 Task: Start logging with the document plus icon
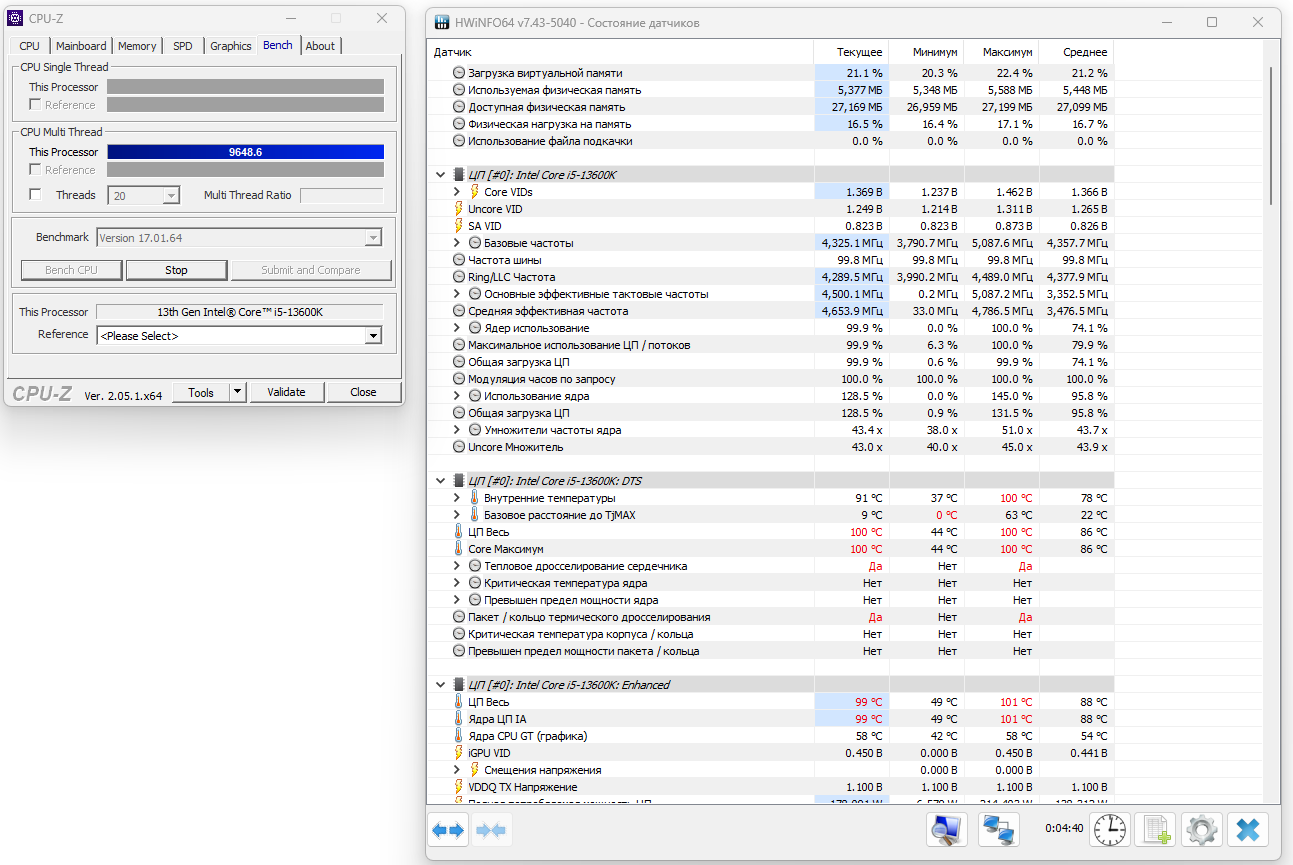(x=1156, y=830)
